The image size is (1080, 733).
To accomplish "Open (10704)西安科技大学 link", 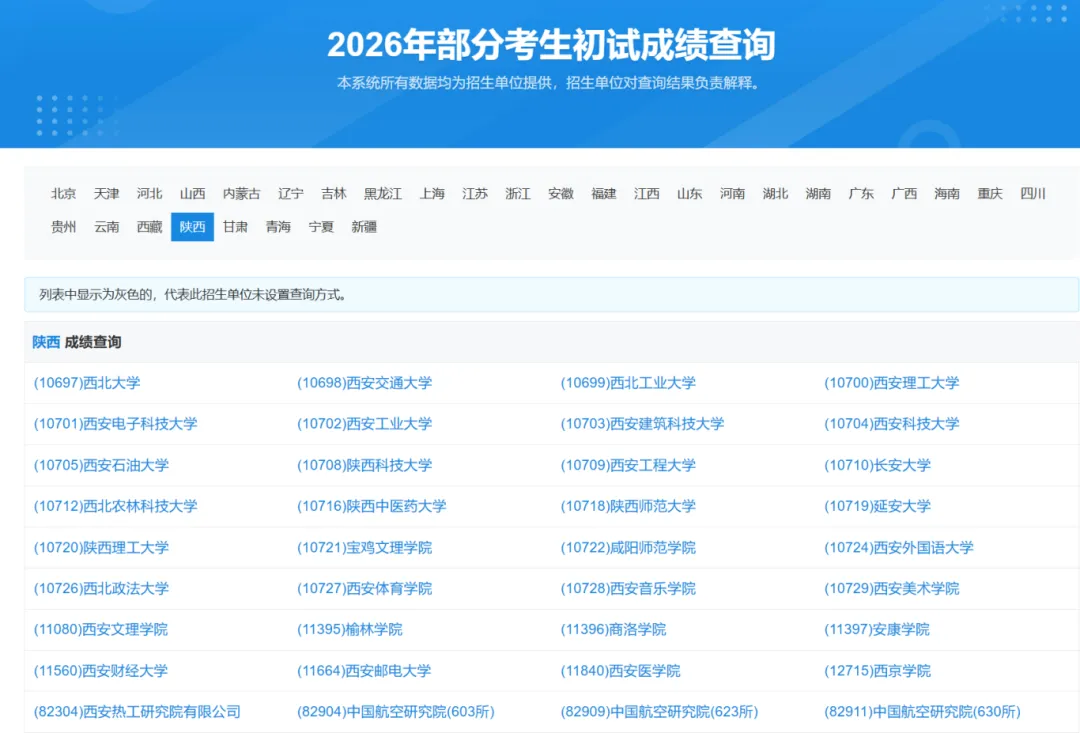I will [892, 424].
